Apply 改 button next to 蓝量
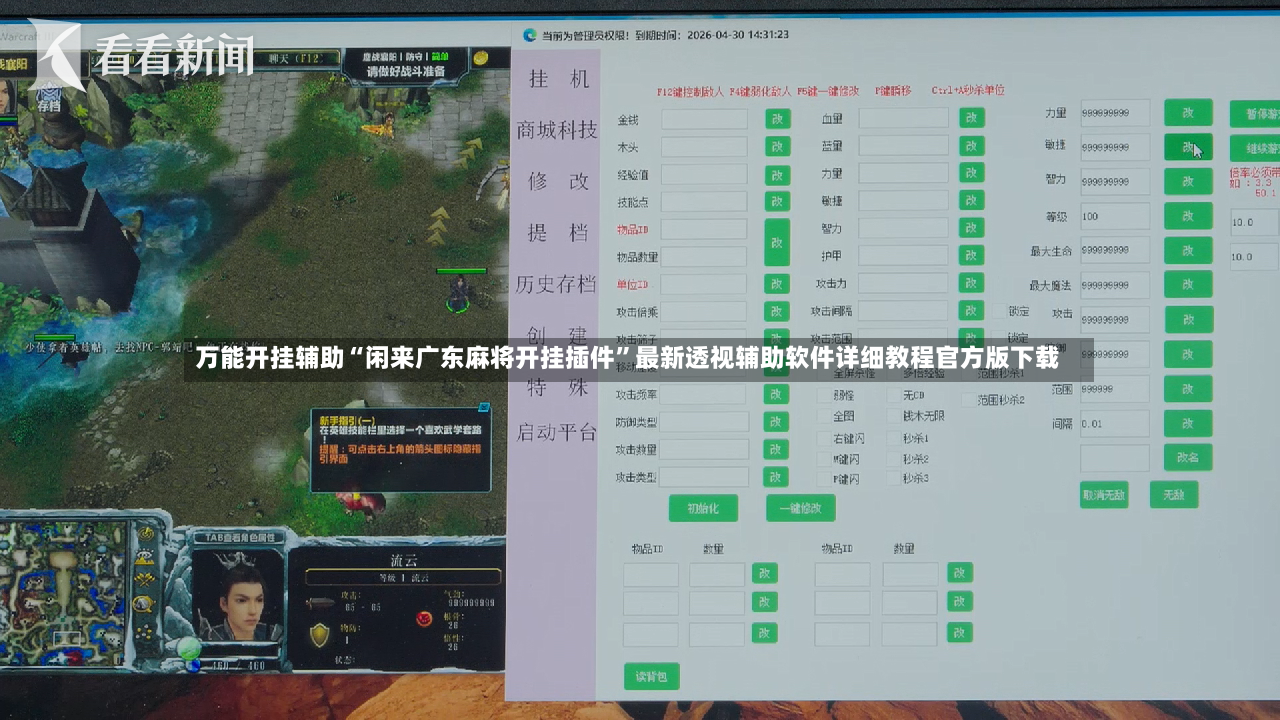The image size is (1280, 720). (x=972, y=146)
